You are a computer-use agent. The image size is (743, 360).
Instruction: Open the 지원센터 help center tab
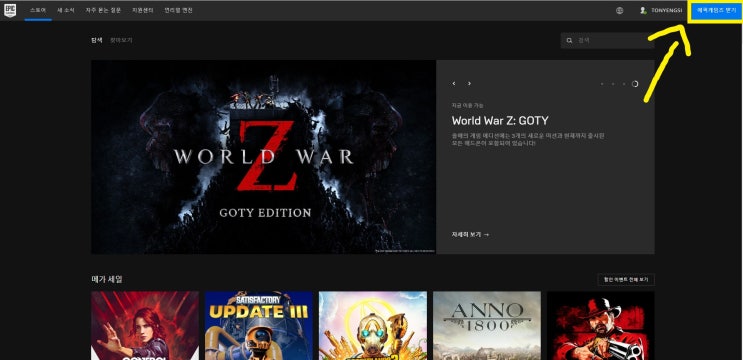click(x=143, y=10)
